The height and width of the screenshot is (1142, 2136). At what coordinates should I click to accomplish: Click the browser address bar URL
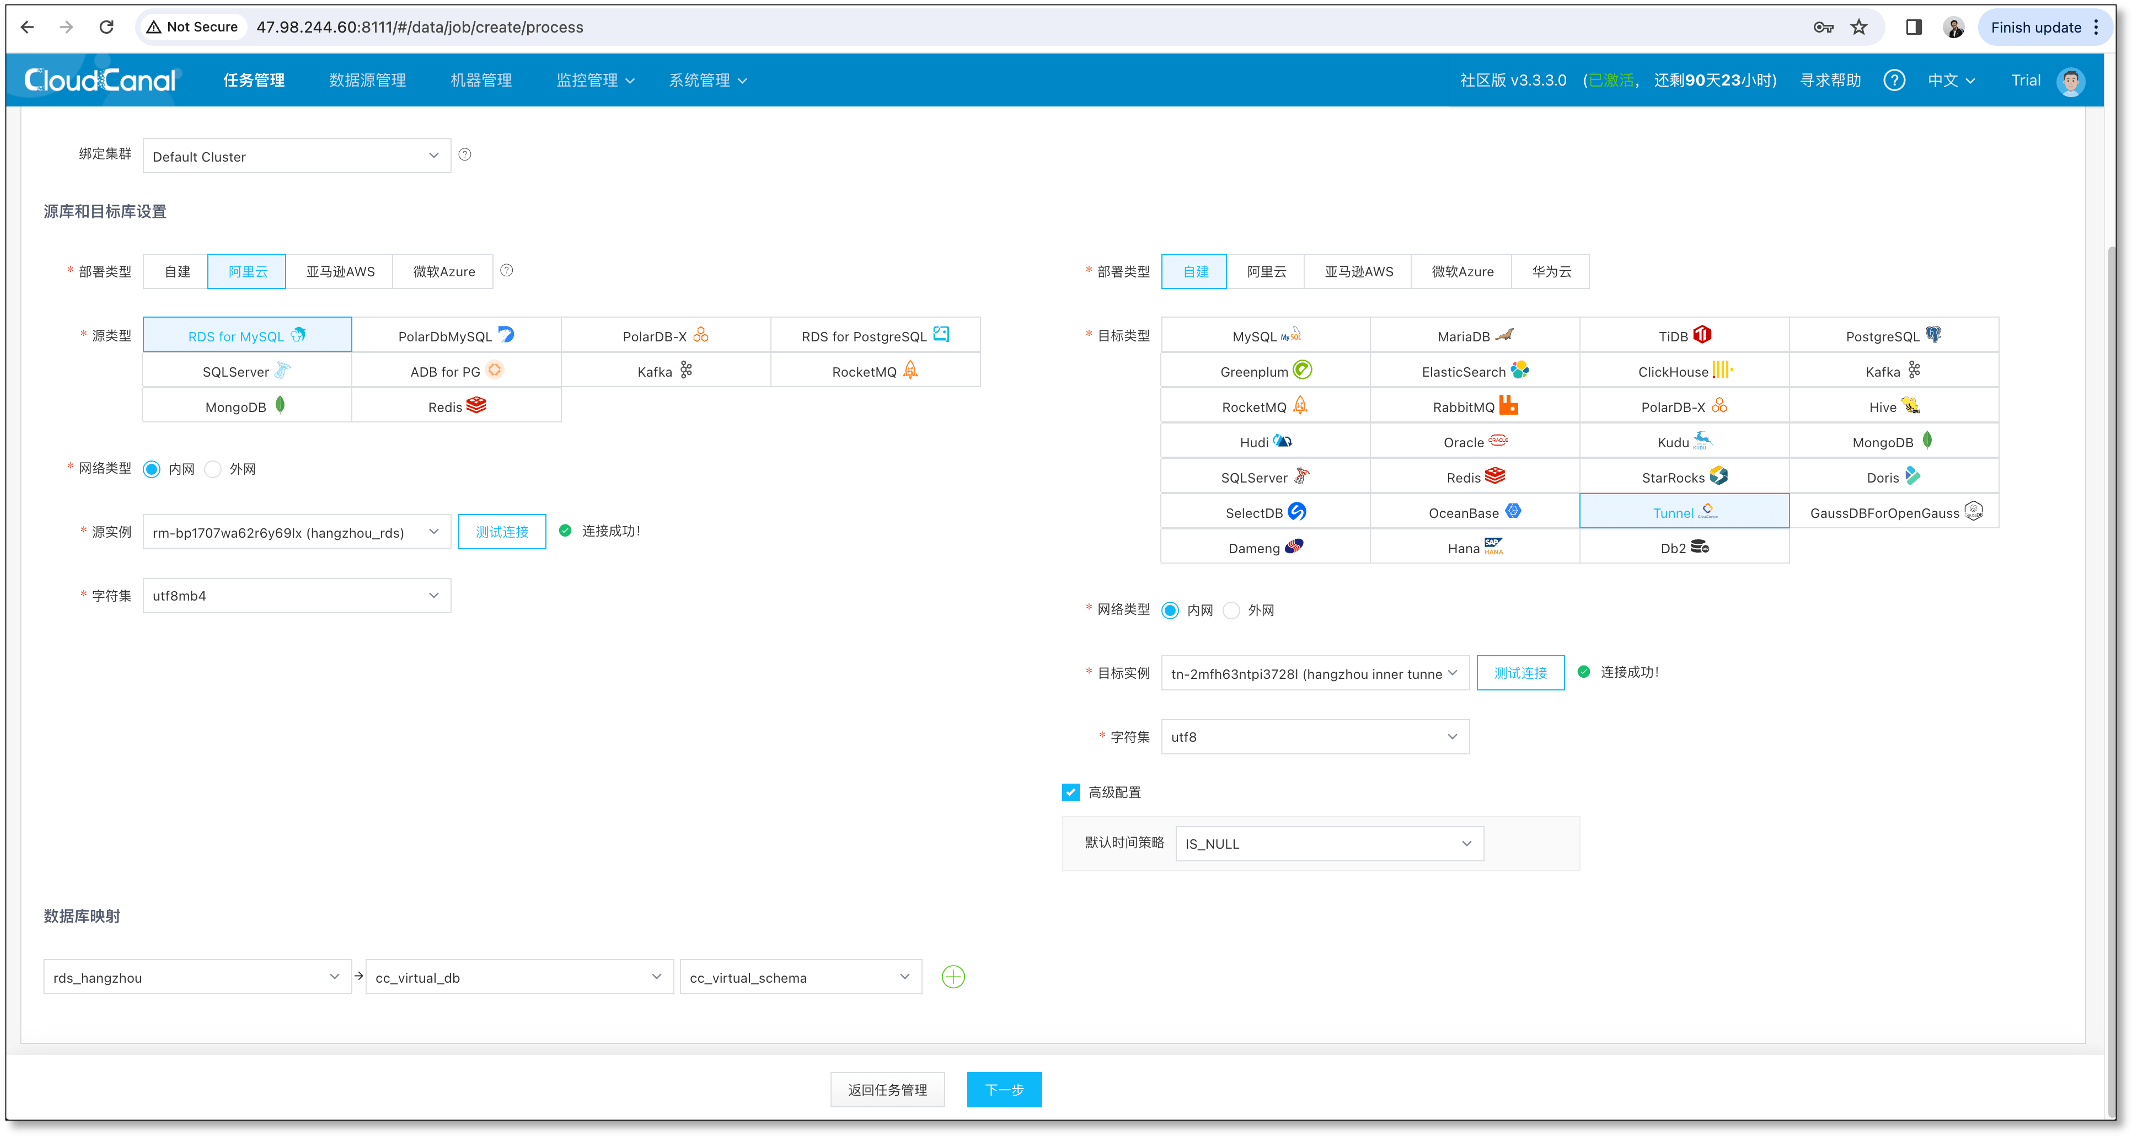(420, 27)
